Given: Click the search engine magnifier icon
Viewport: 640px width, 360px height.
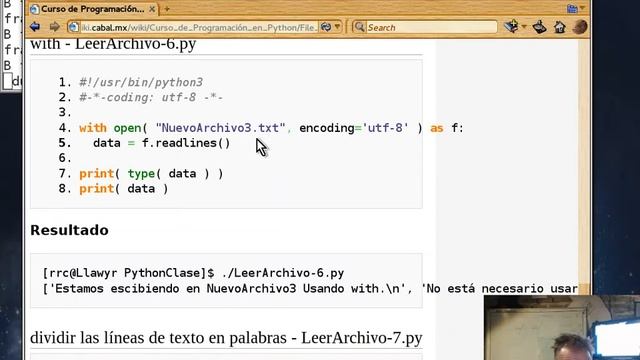Looking at the screenshot, I should point(360,27).
